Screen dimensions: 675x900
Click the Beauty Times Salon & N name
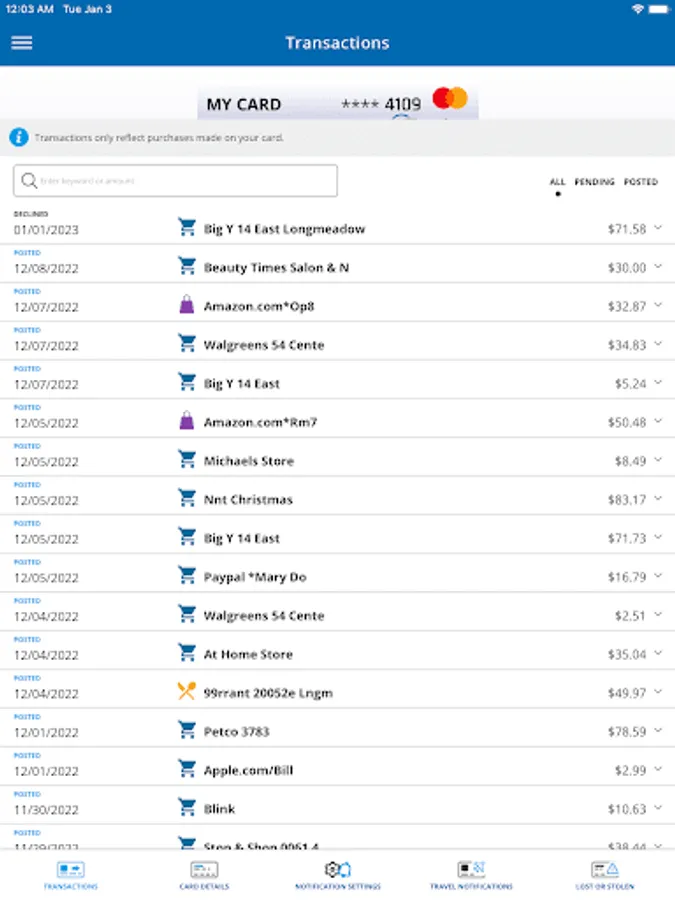coord(276,268)
